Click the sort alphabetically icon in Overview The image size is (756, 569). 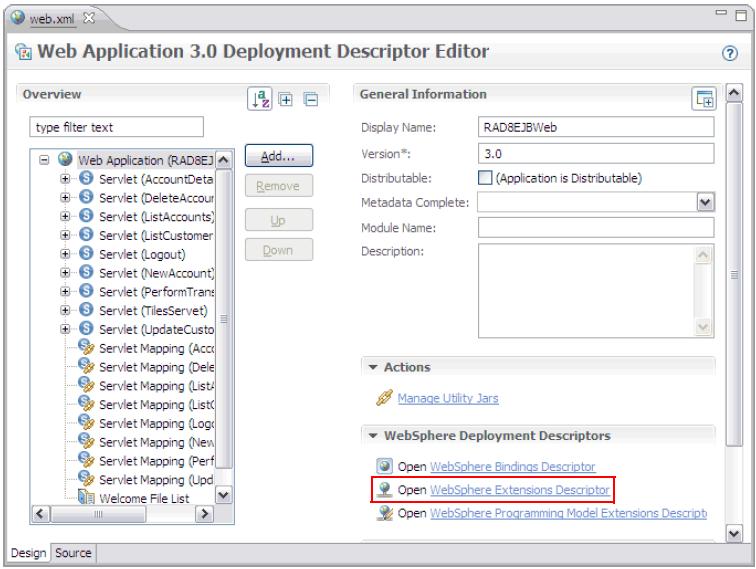coord(260,99)
